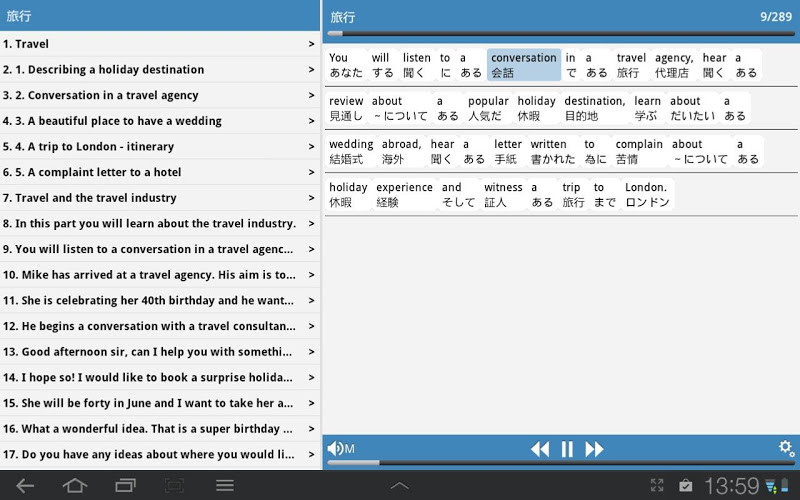Open the Android menu button
The width and height of the screenshot is (800, 500).
[224, 486]
